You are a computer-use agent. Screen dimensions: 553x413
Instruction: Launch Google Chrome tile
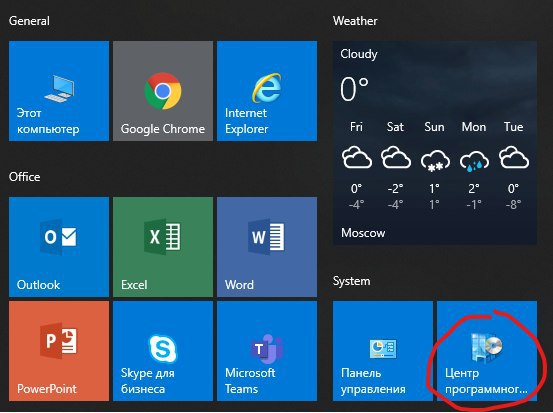pyautogui.click(x=163, y=91)
